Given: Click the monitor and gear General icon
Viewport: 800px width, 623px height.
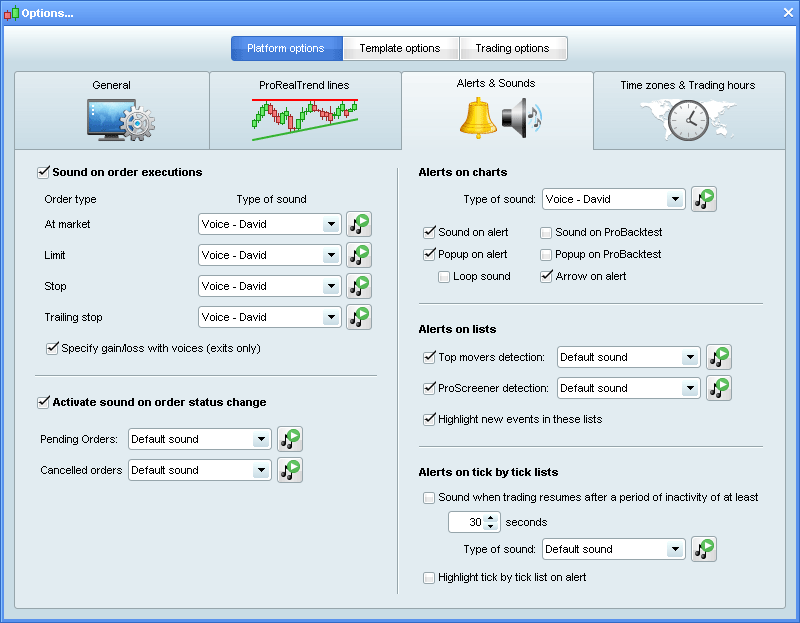Looking at the screenshot, I should tap(121, 120).
